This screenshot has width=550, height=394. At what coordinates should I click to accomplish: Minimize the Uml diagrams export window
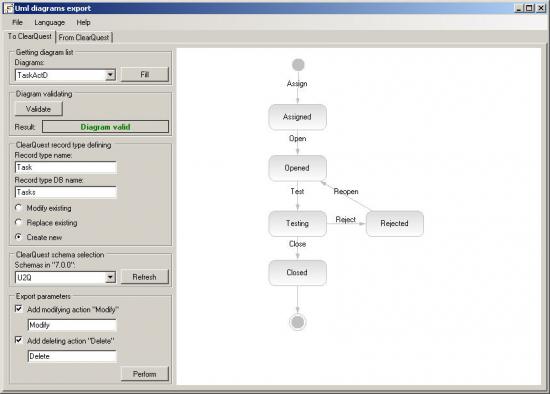519,8
